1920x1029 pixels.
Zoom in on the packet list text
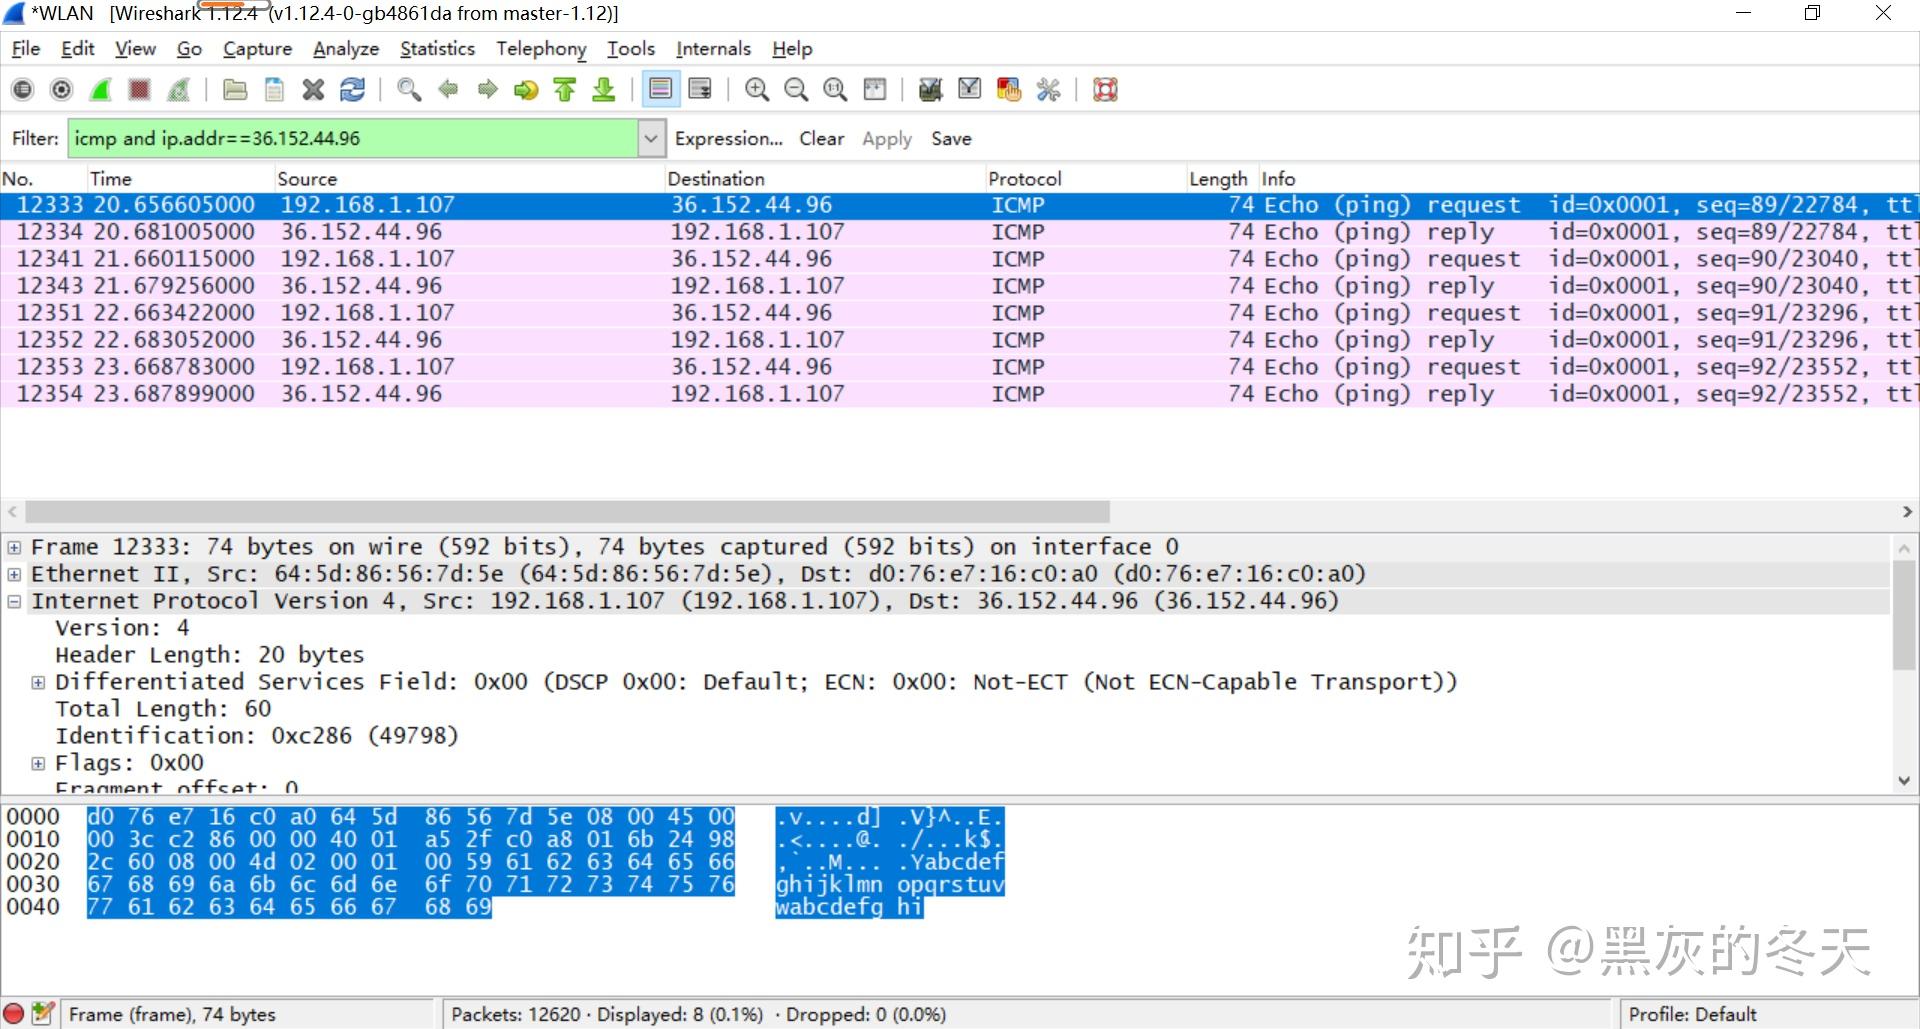click(x=757, y=89)
